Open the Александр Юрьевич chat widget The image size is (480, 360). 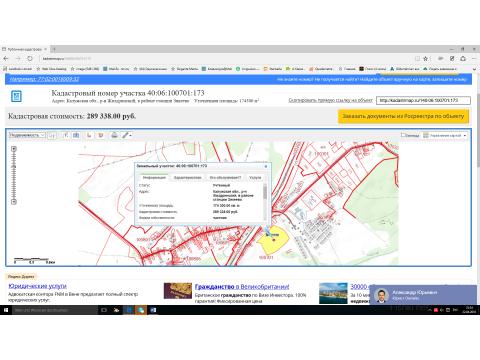[423, 295]
